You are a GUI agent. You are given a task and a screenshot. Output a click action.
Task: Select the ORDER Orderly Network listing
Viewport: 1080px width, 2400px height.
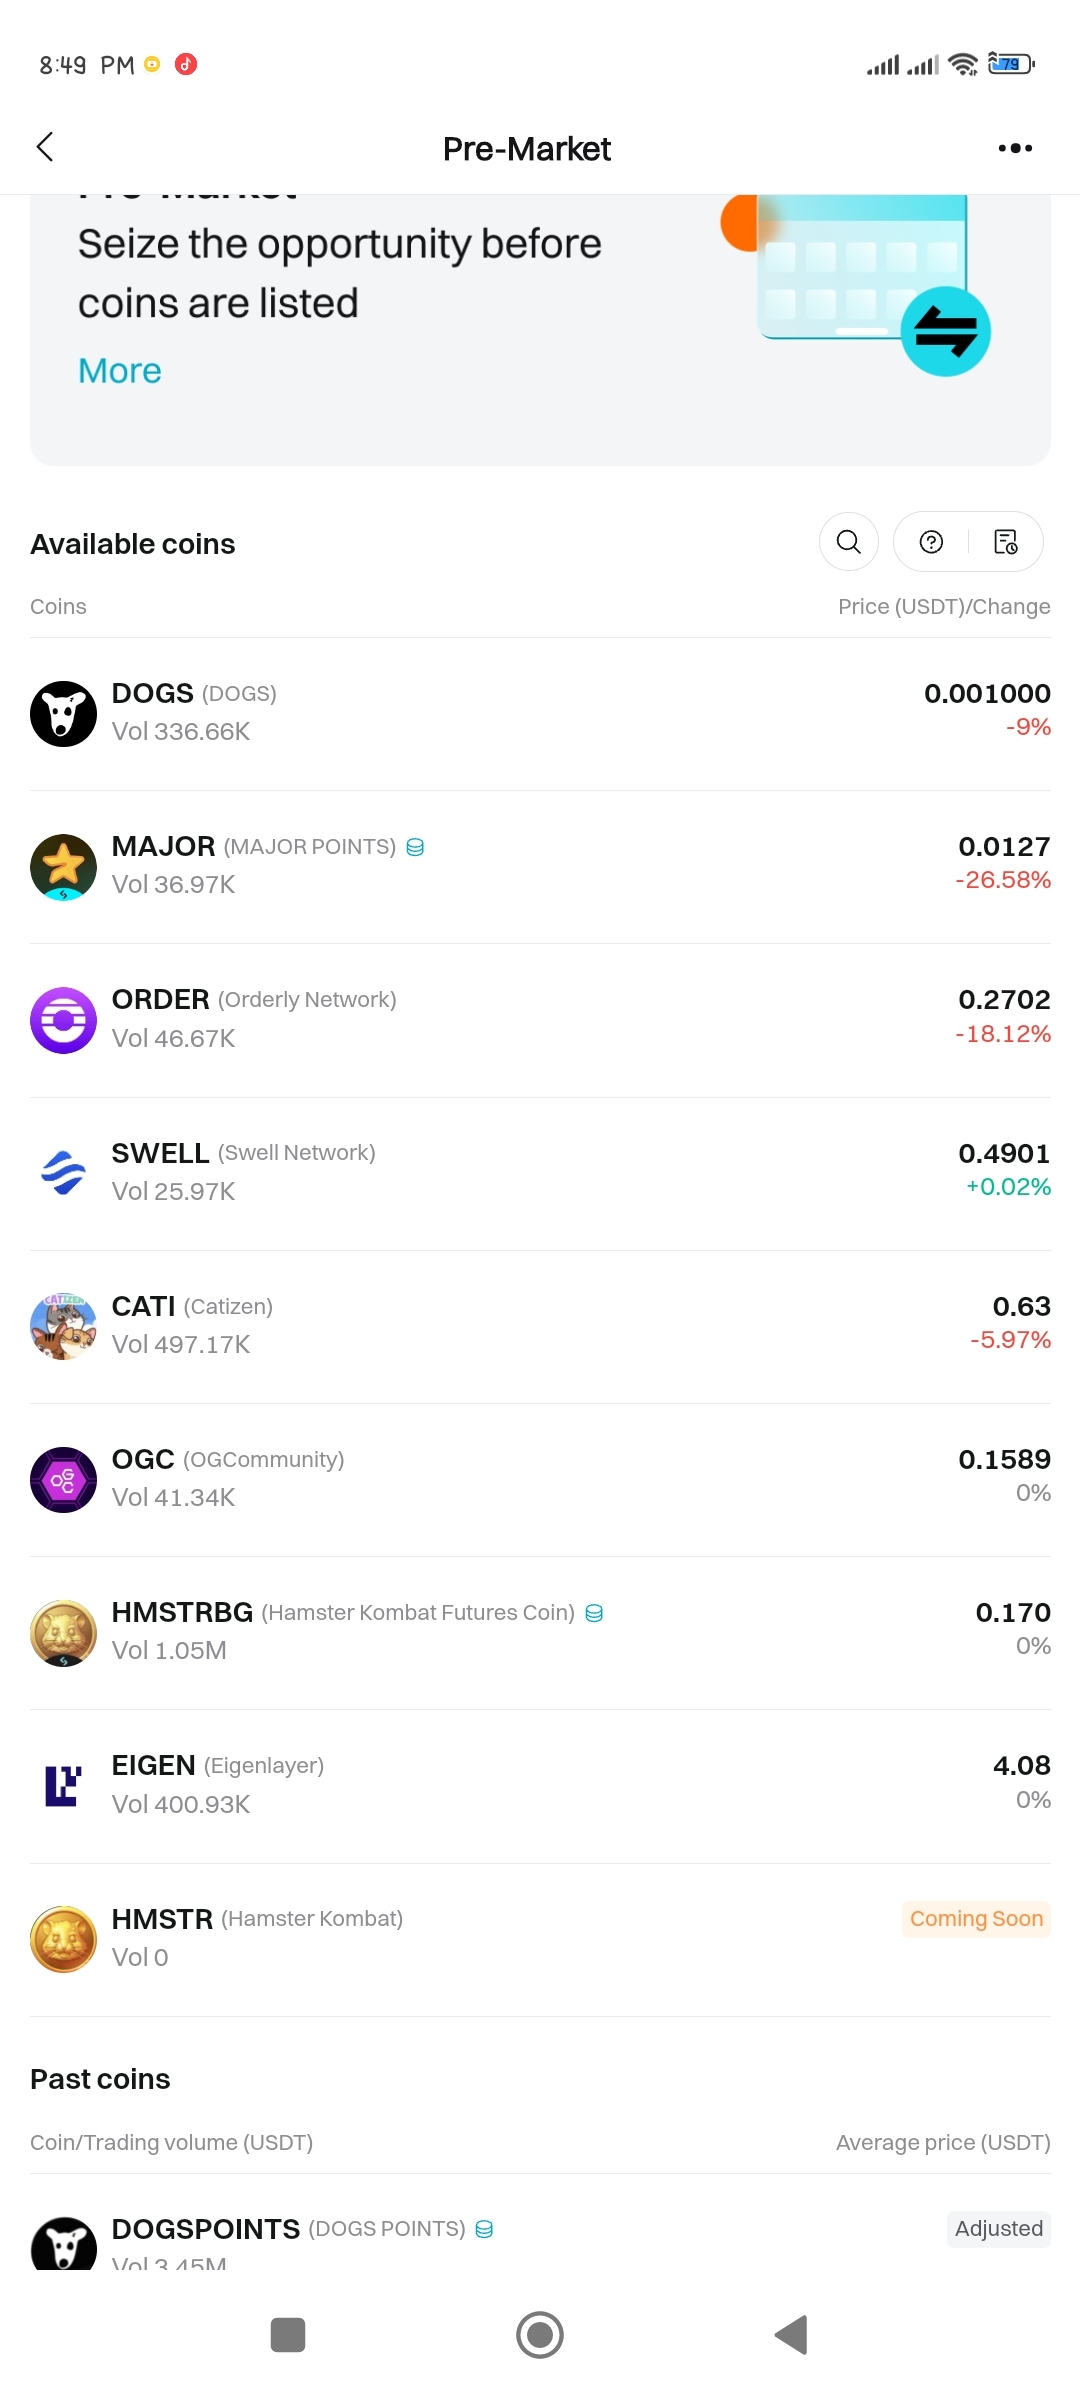point(540,1020)
